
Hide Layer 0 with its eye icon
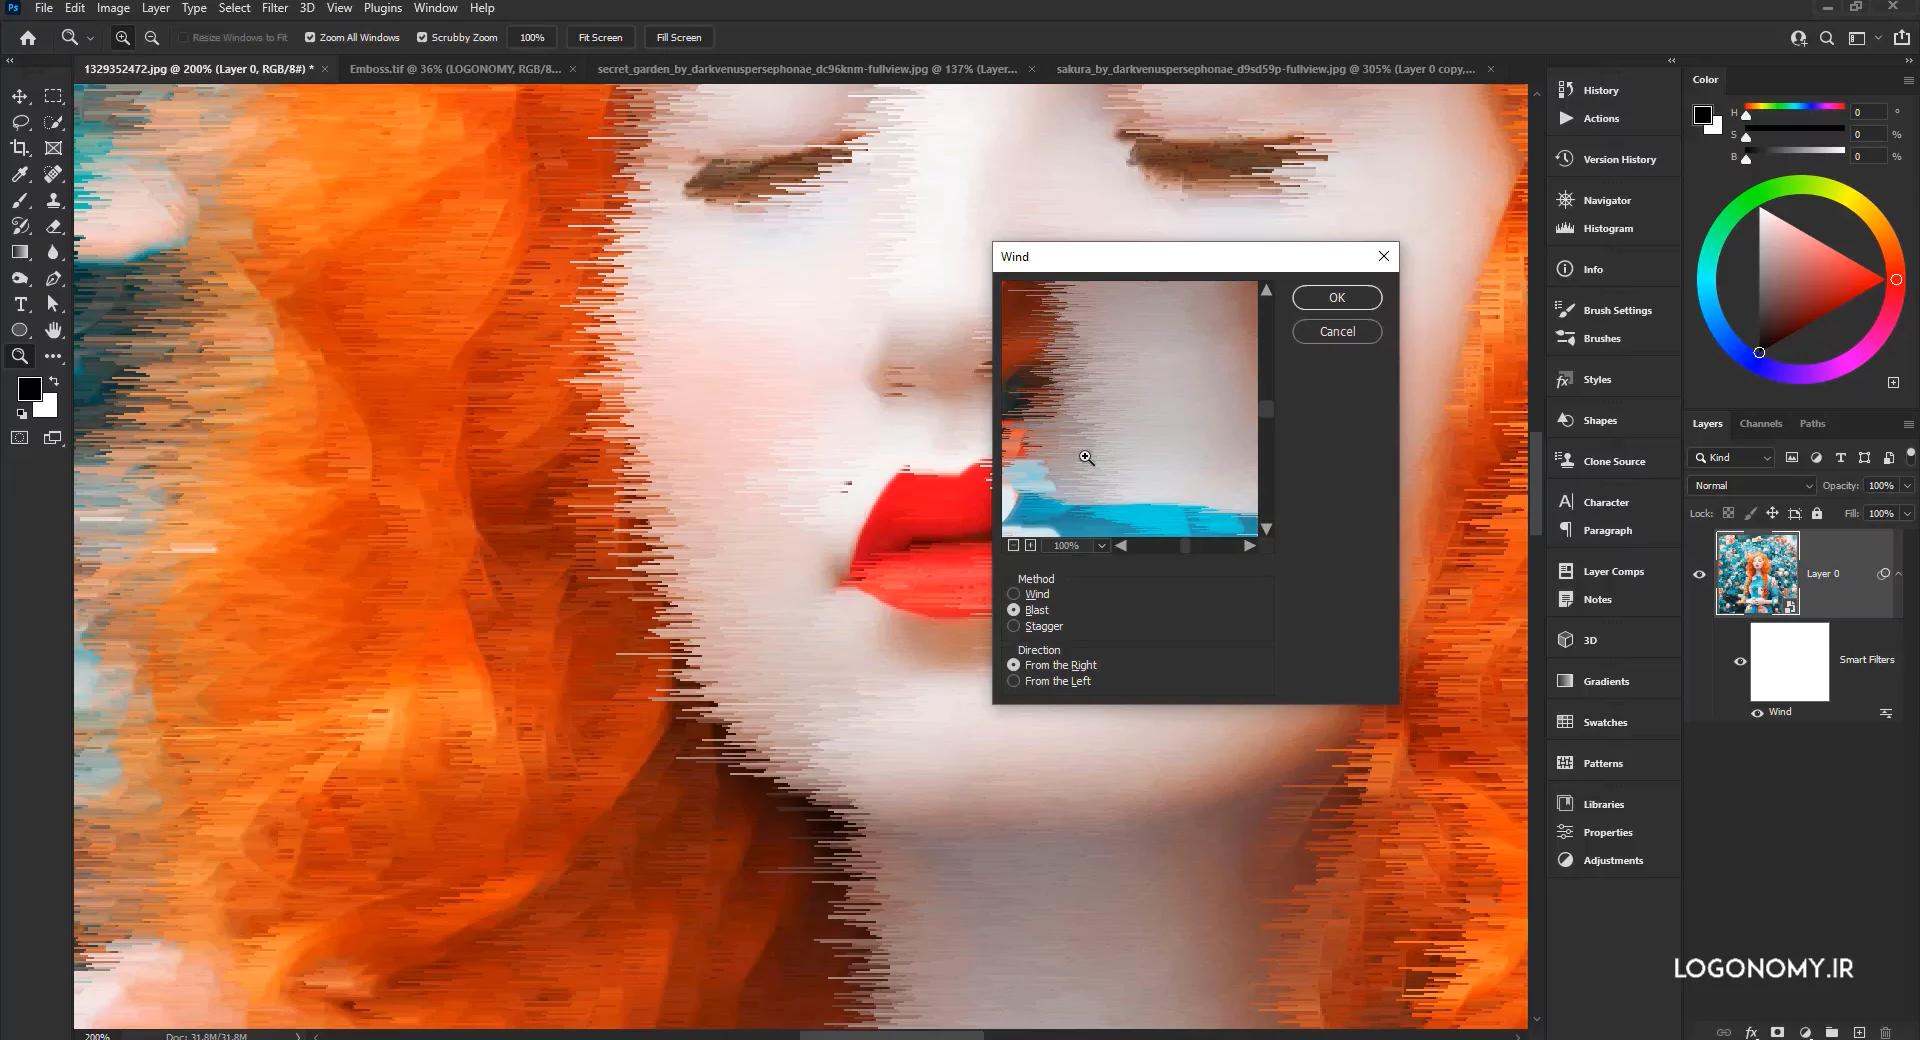pyautogui.click(x=1699, y=574)
